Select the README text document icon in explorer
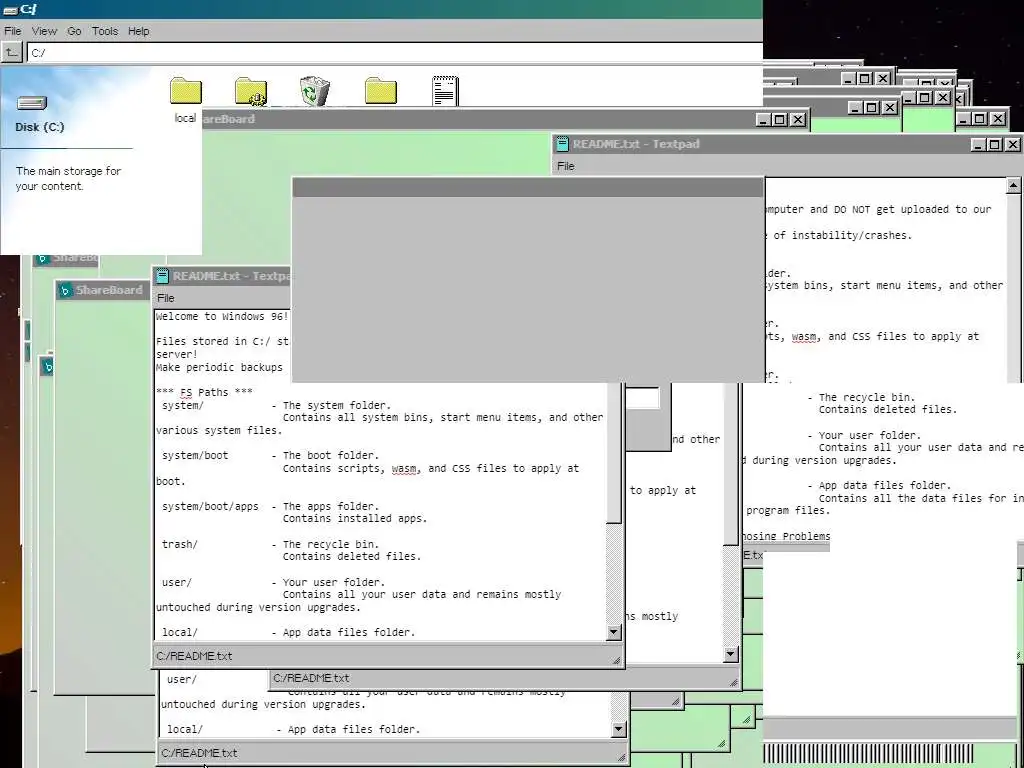 coord(445,91)
